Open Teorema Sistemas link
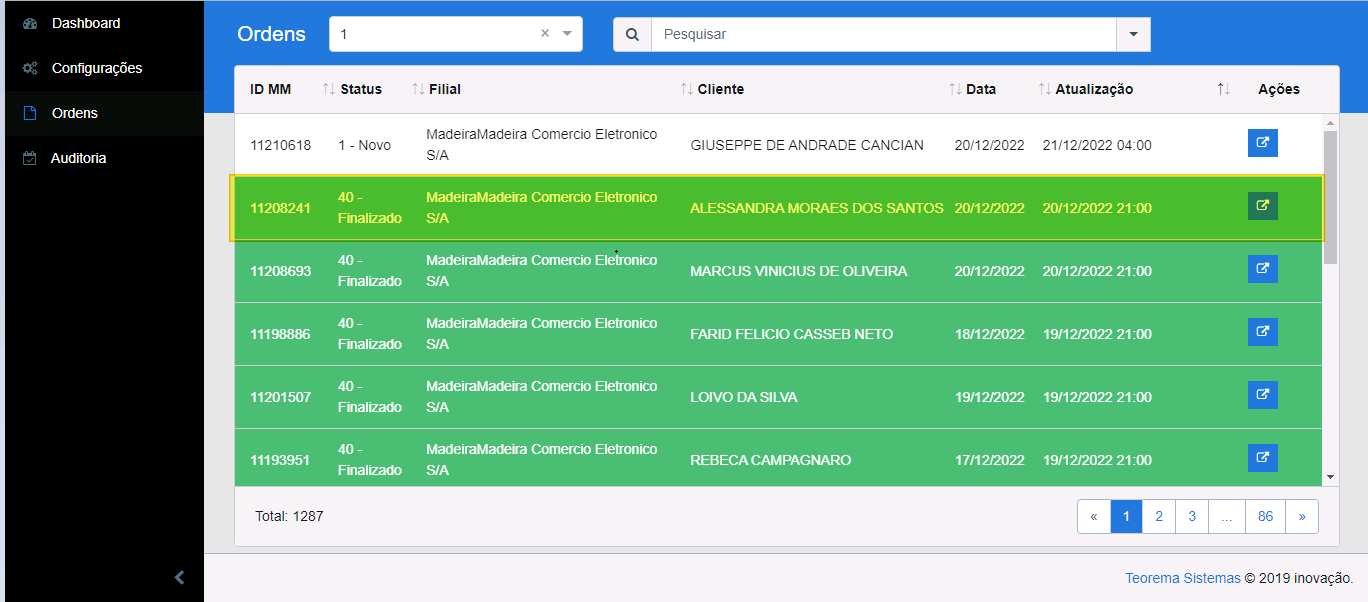 coord(1183,578)
